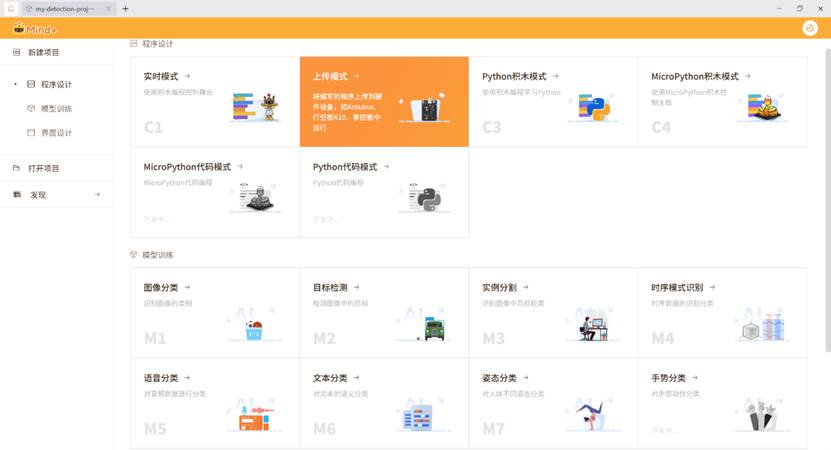Click the vertical scrollbar on right
Viewport: 831px width, 450px height.
click(825, 200)
